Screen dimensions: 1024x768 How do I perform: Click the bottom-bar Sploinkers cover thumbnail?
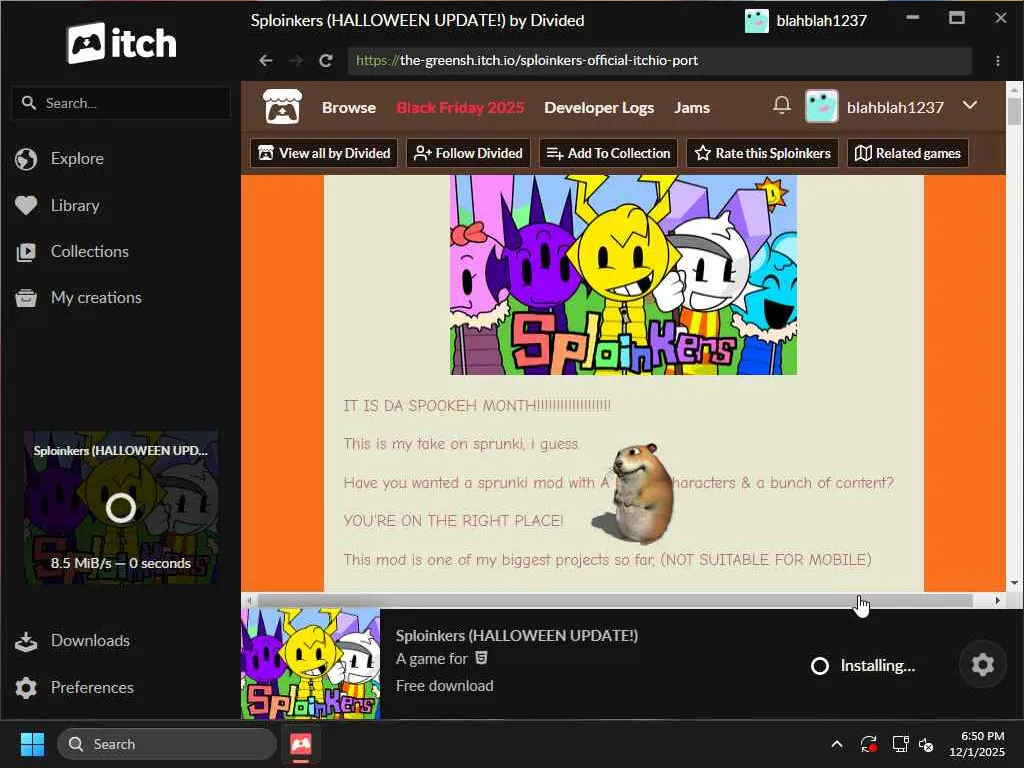[x=311, y=664]
